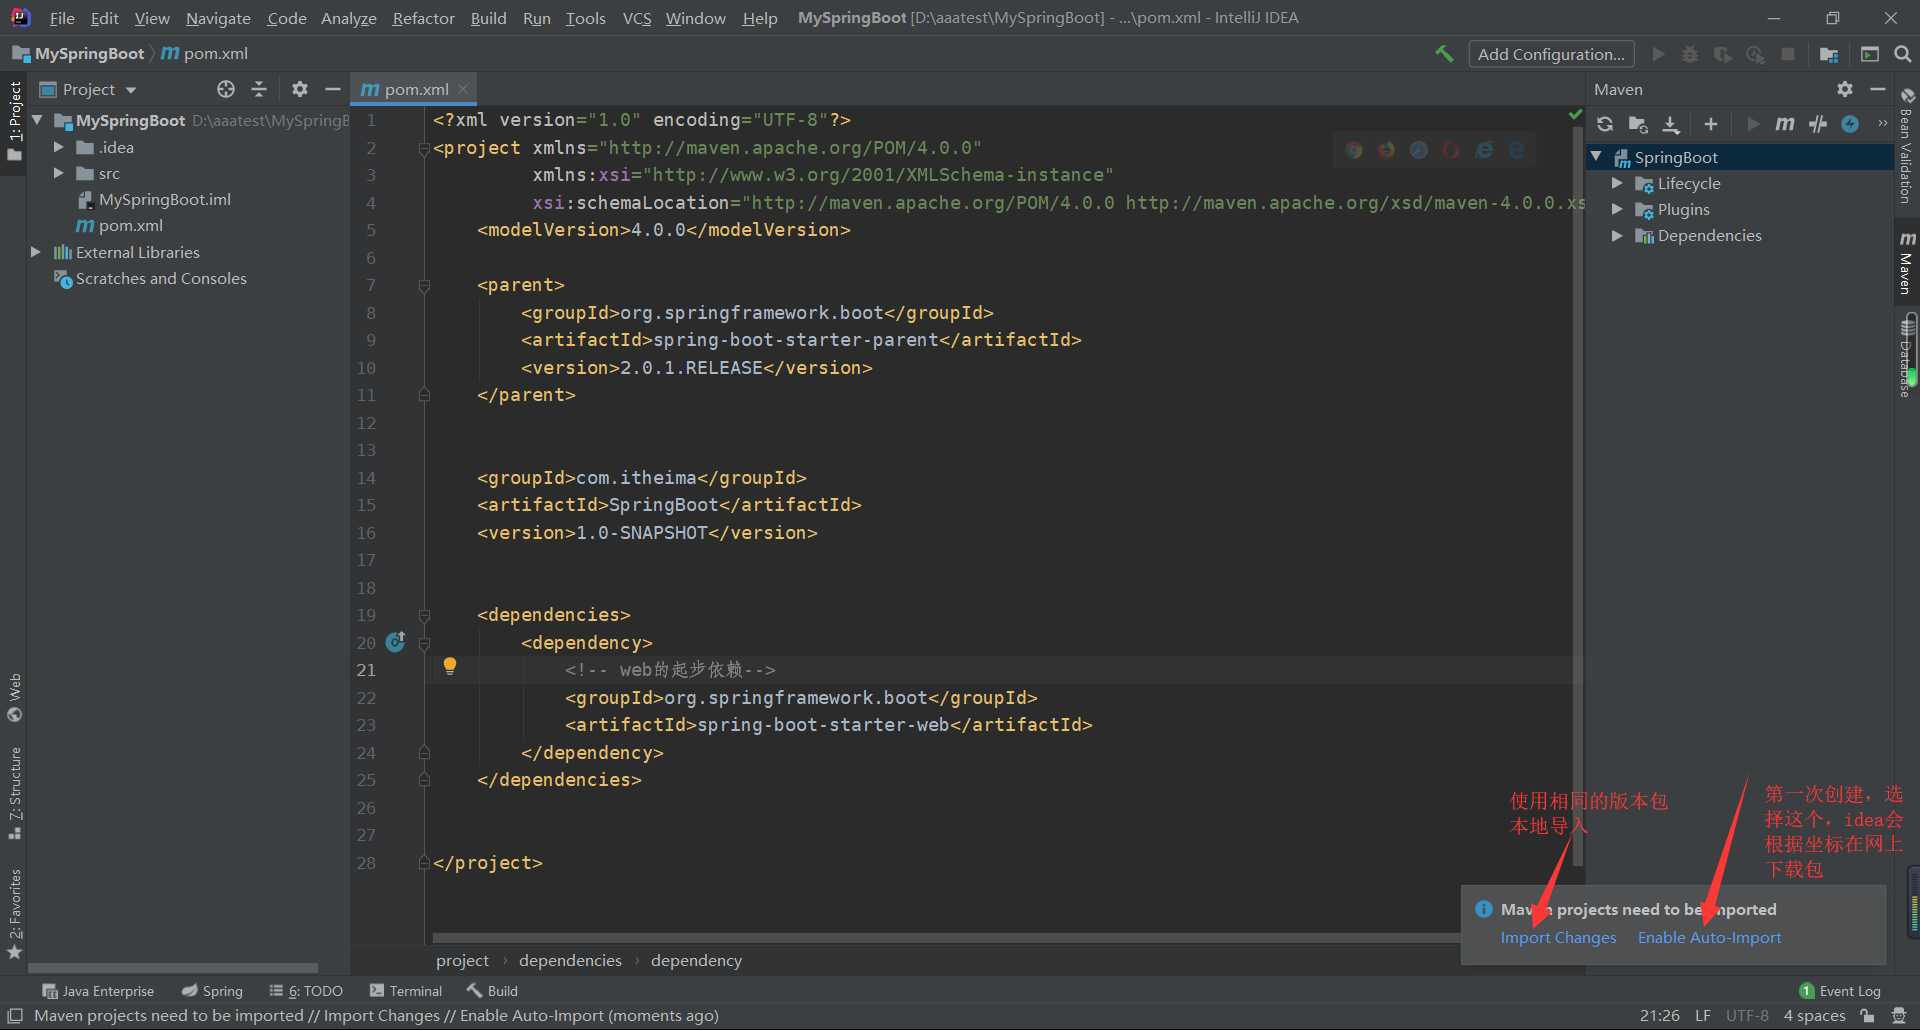
Task: Open in Internet Explorer browser icon
Action: 1484,150
